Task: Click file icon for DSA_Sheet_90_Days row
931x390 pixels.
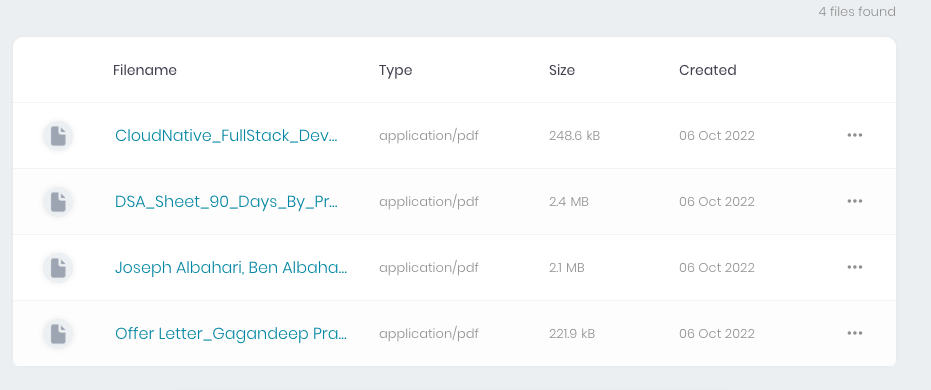Action: point(58,202)
